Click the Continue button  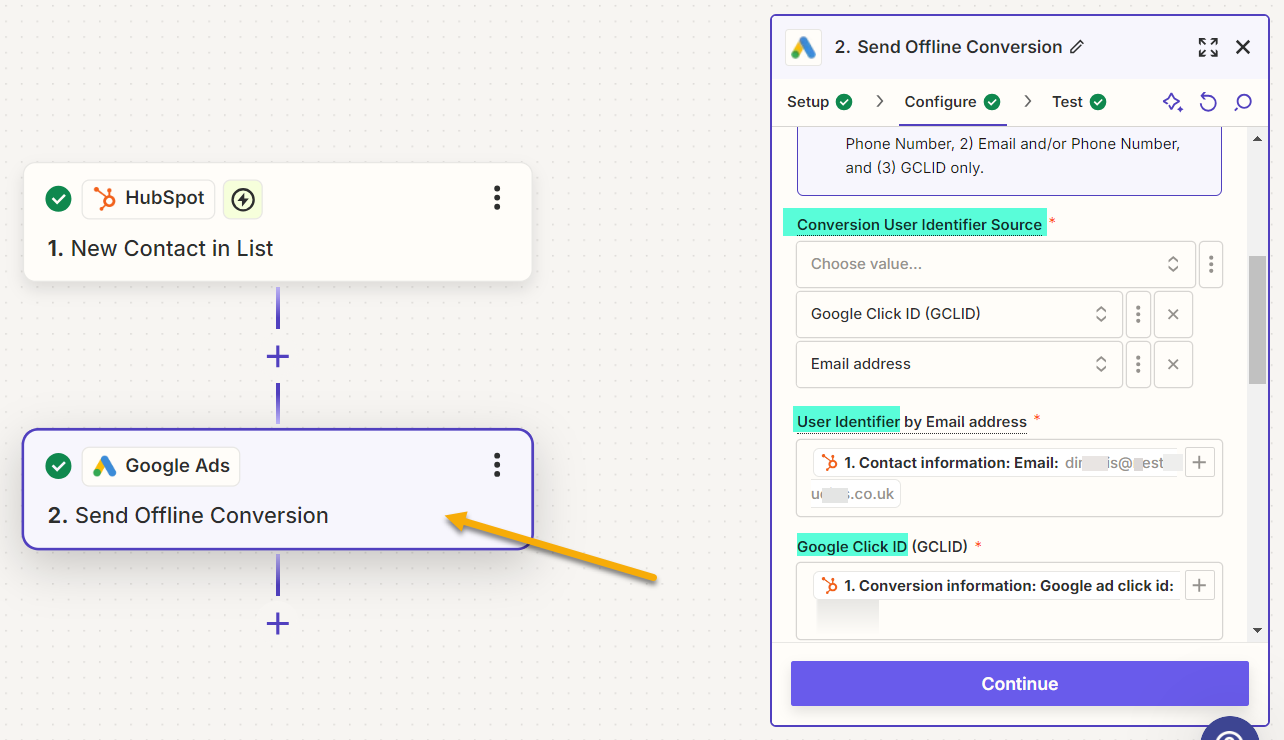click(1020, 684)
